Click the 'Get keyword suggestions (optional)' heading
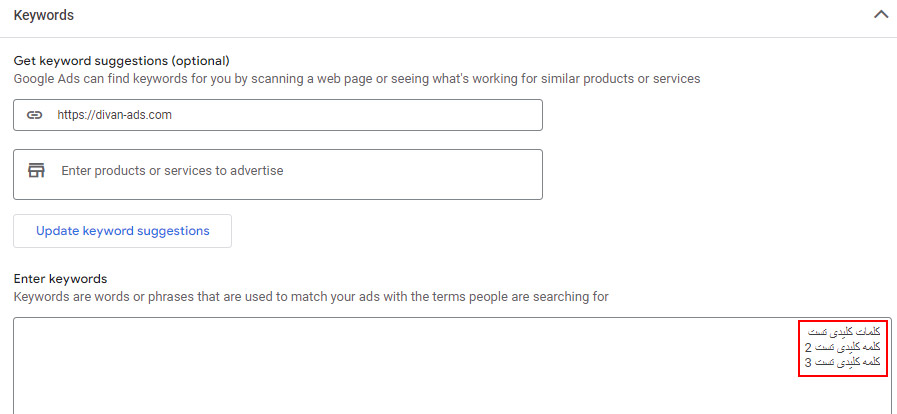The height and width of the screenshot is (414, 897). point(121,61)
